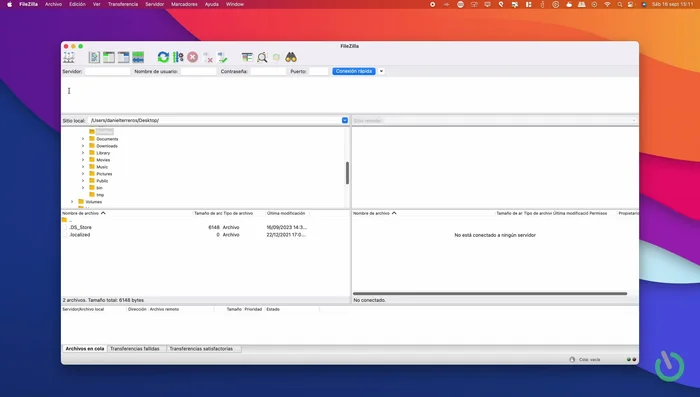Viewport: 700px width, 397px height.
Task: Toggle synchronized browsing icon
Action: click(x=276, y=57)
